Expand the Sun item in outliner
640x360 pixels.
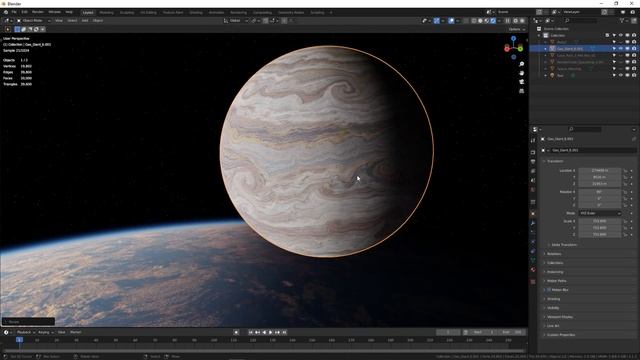545,76
